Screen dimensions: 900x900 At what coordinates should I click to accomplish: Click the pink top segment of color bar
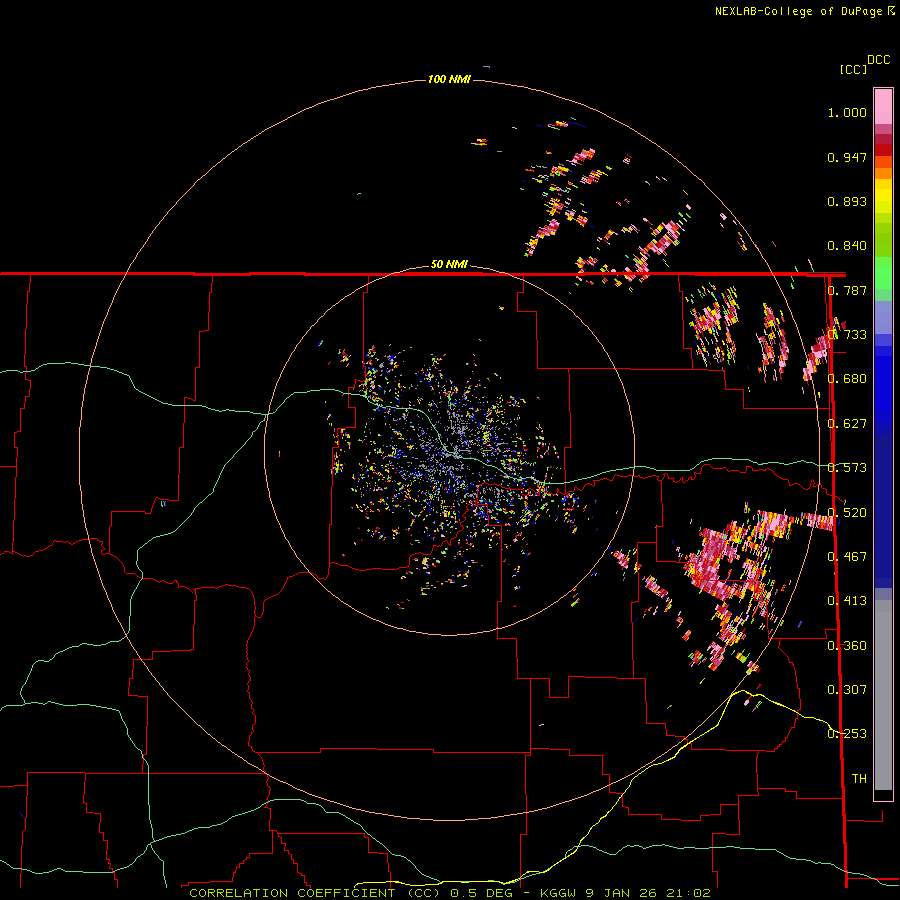click(883, 106)
